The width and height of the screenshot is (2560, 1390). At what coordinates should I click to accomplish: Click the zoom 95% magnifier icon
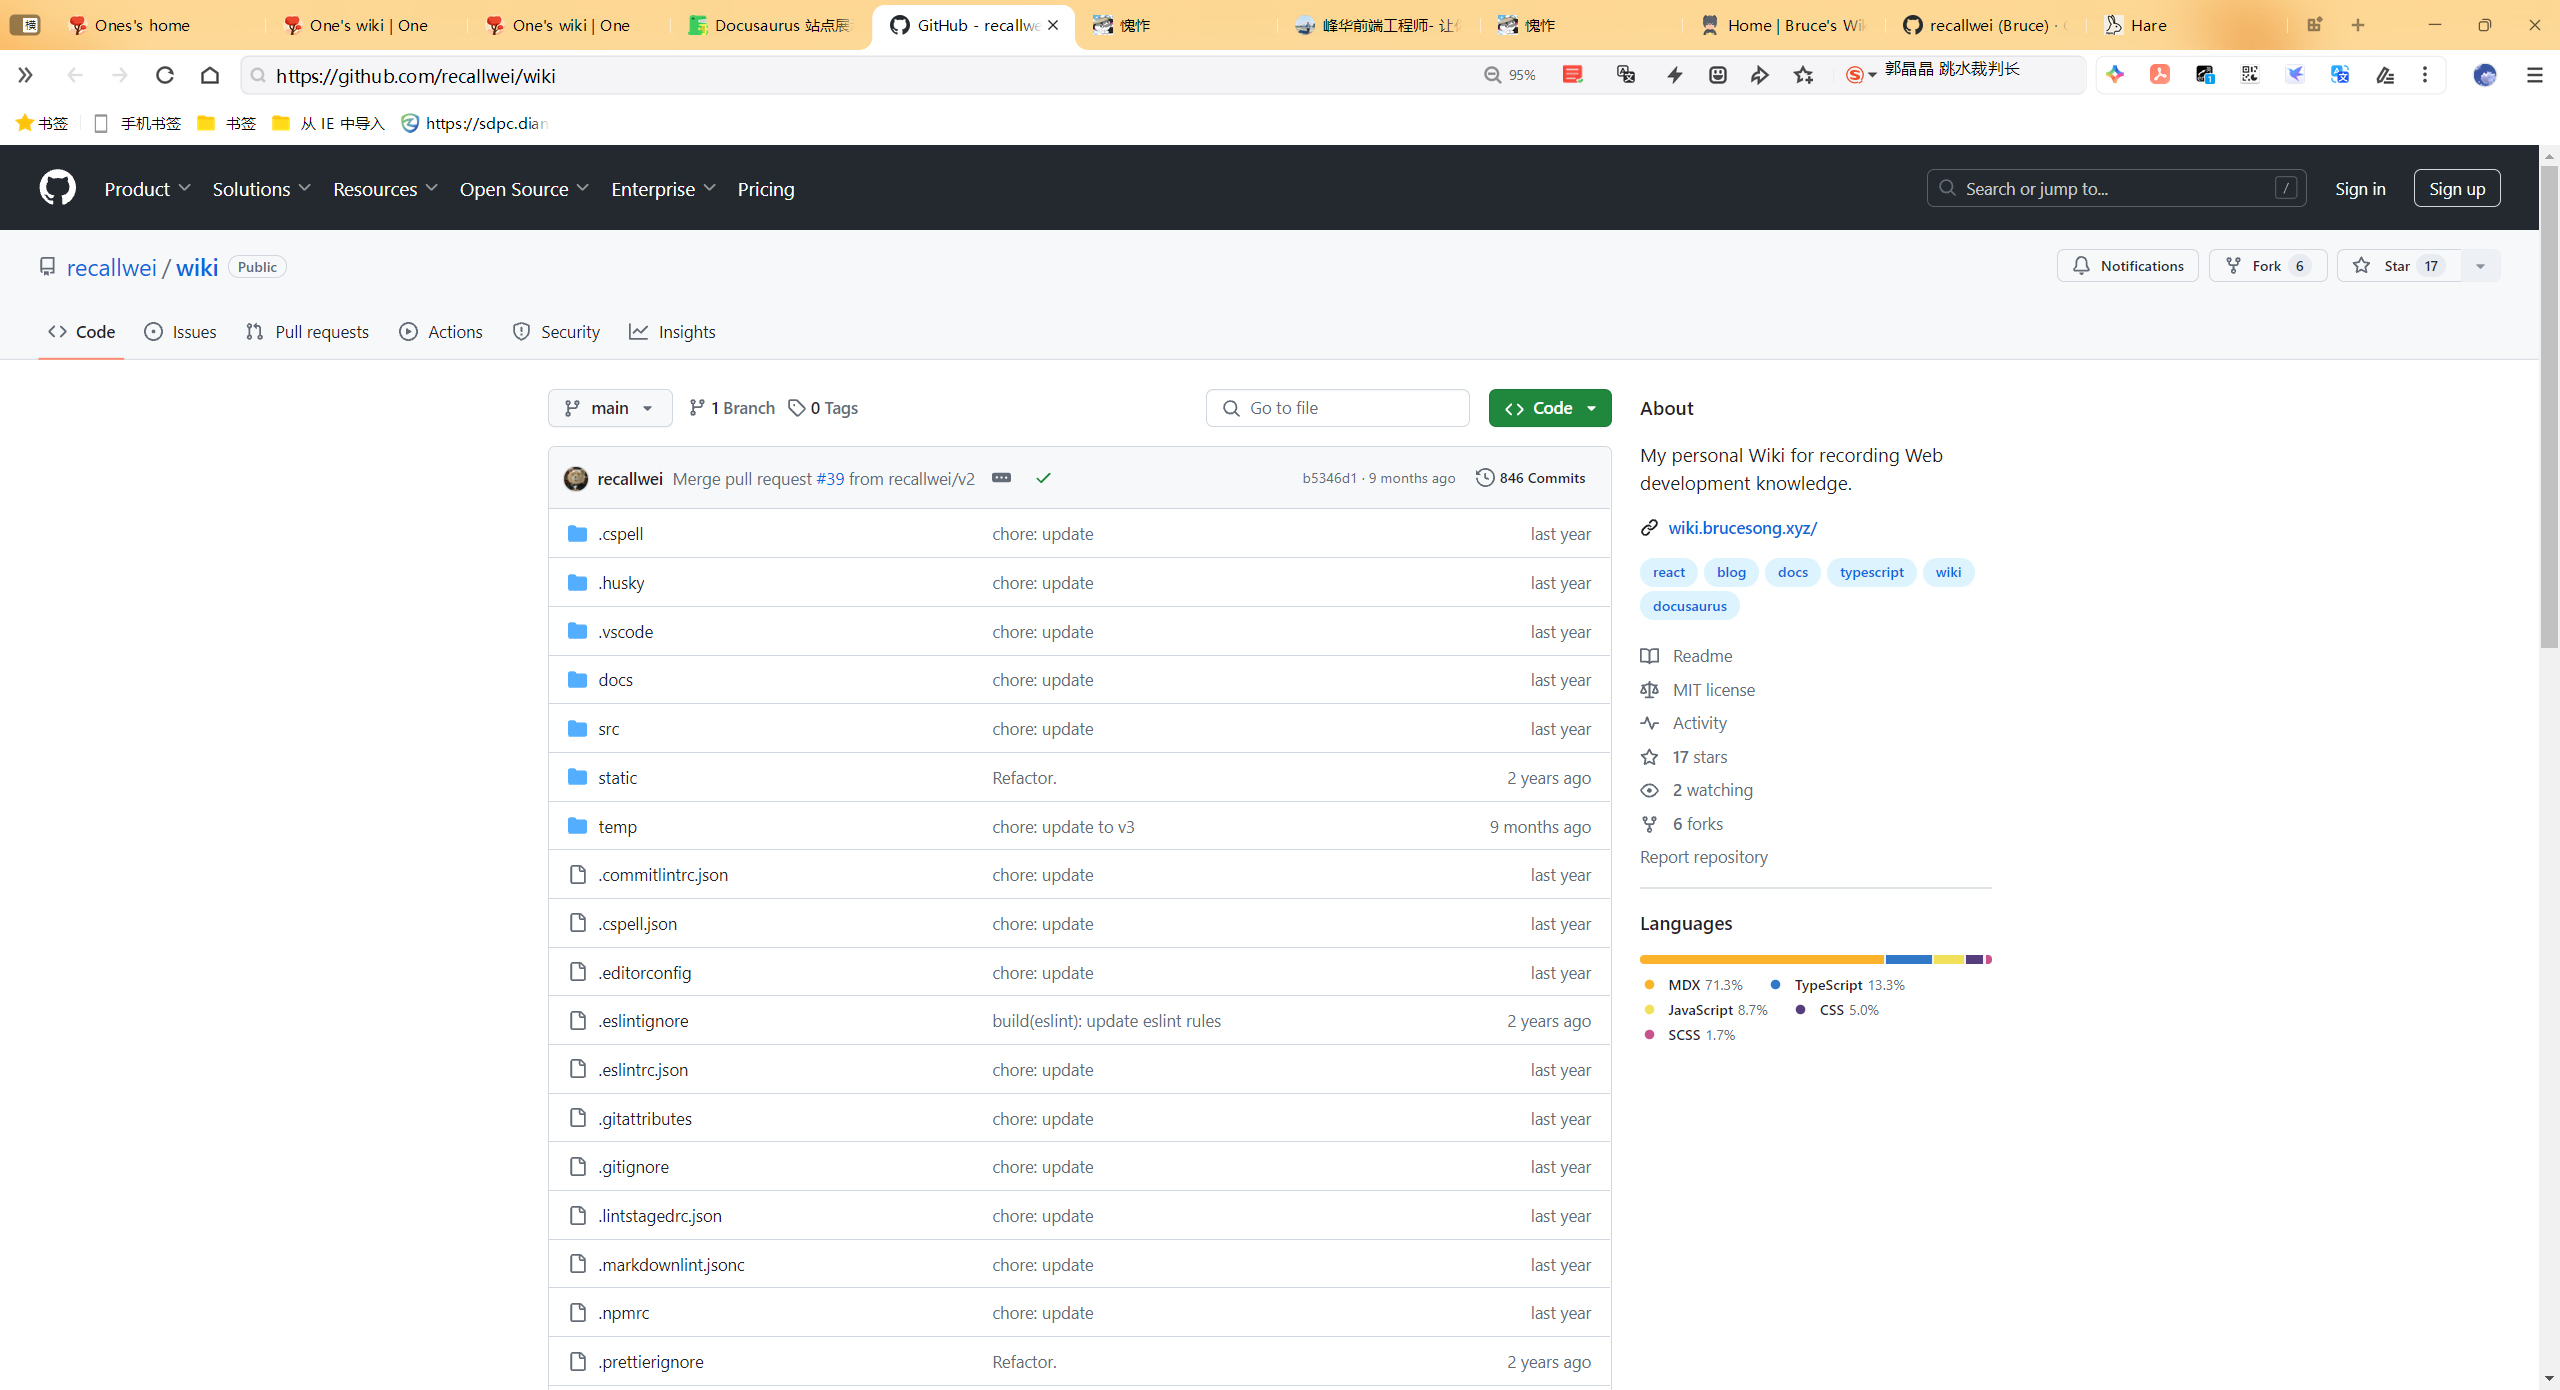coord(1492,75)
